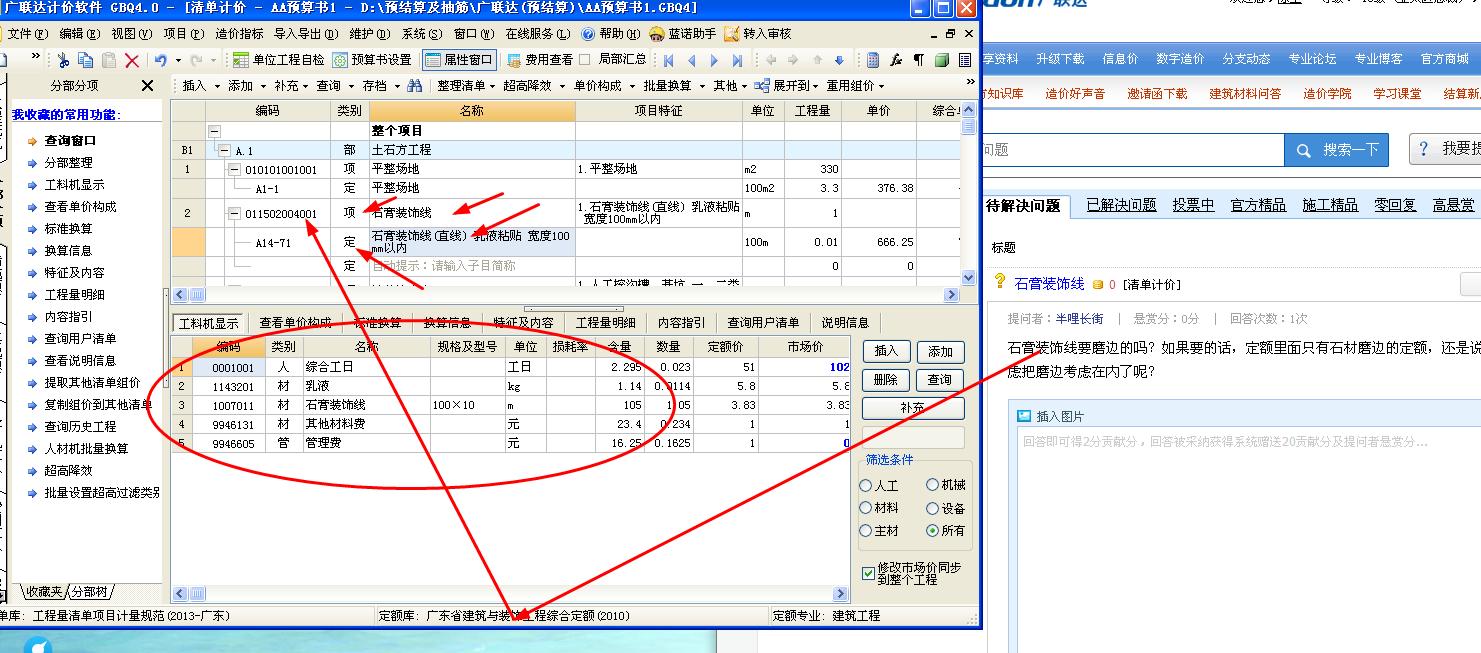Click the browser window's search input field
The height and width of the screenshot is (653, 1481).
pyautogui.click(x=1134, y=150)
